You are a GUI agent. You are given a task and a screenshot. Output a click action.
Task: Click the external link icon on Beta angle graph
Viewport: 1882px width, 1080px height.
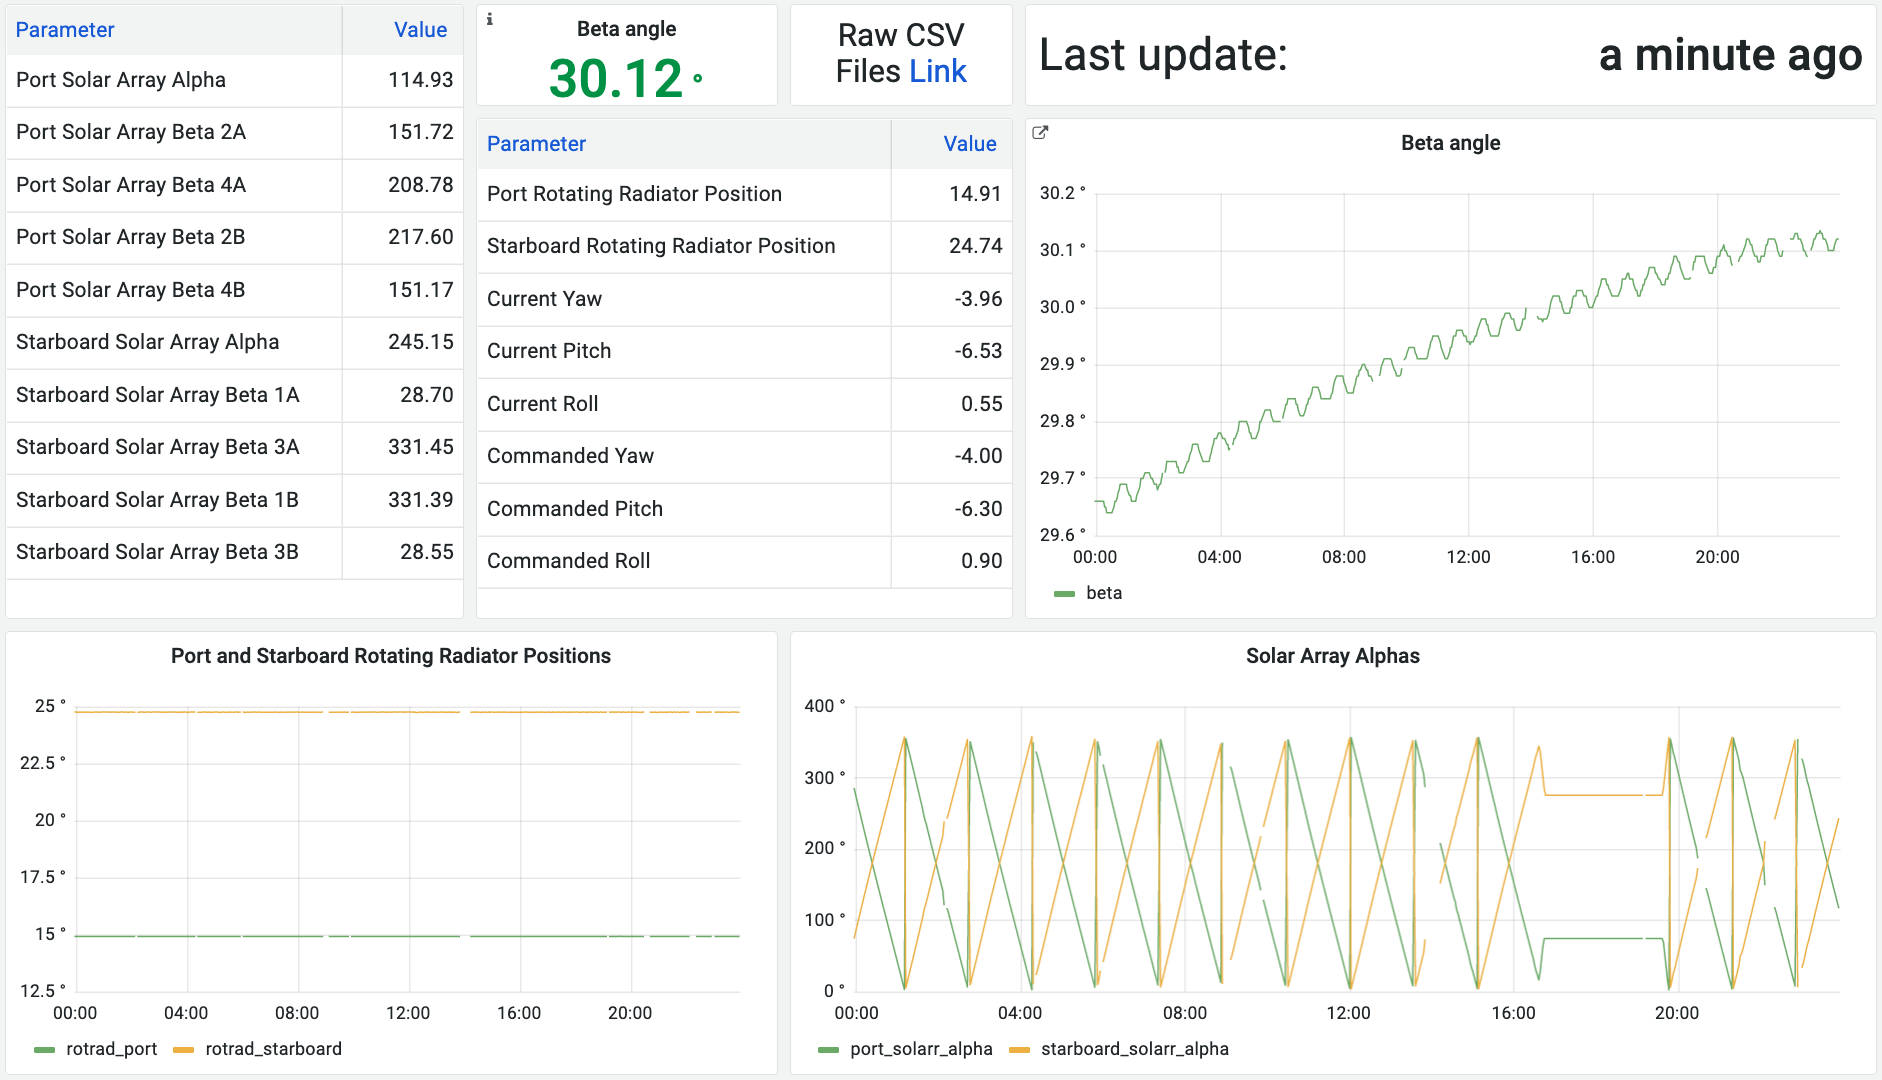1040,133
